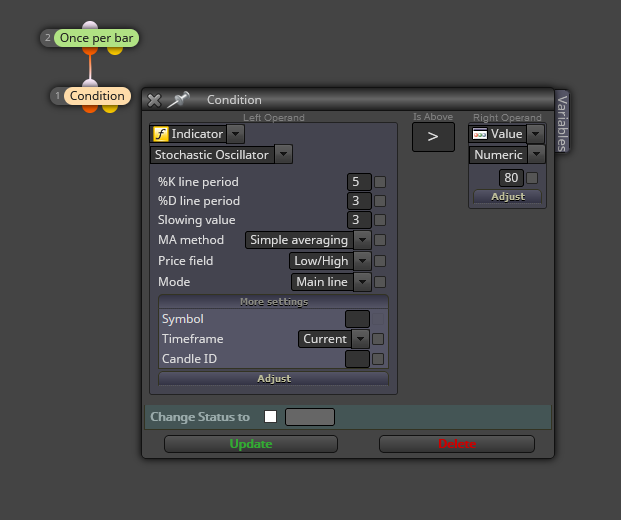Select the Once per bar block
The image size is (621, 520).
click(x=96, y=38)
